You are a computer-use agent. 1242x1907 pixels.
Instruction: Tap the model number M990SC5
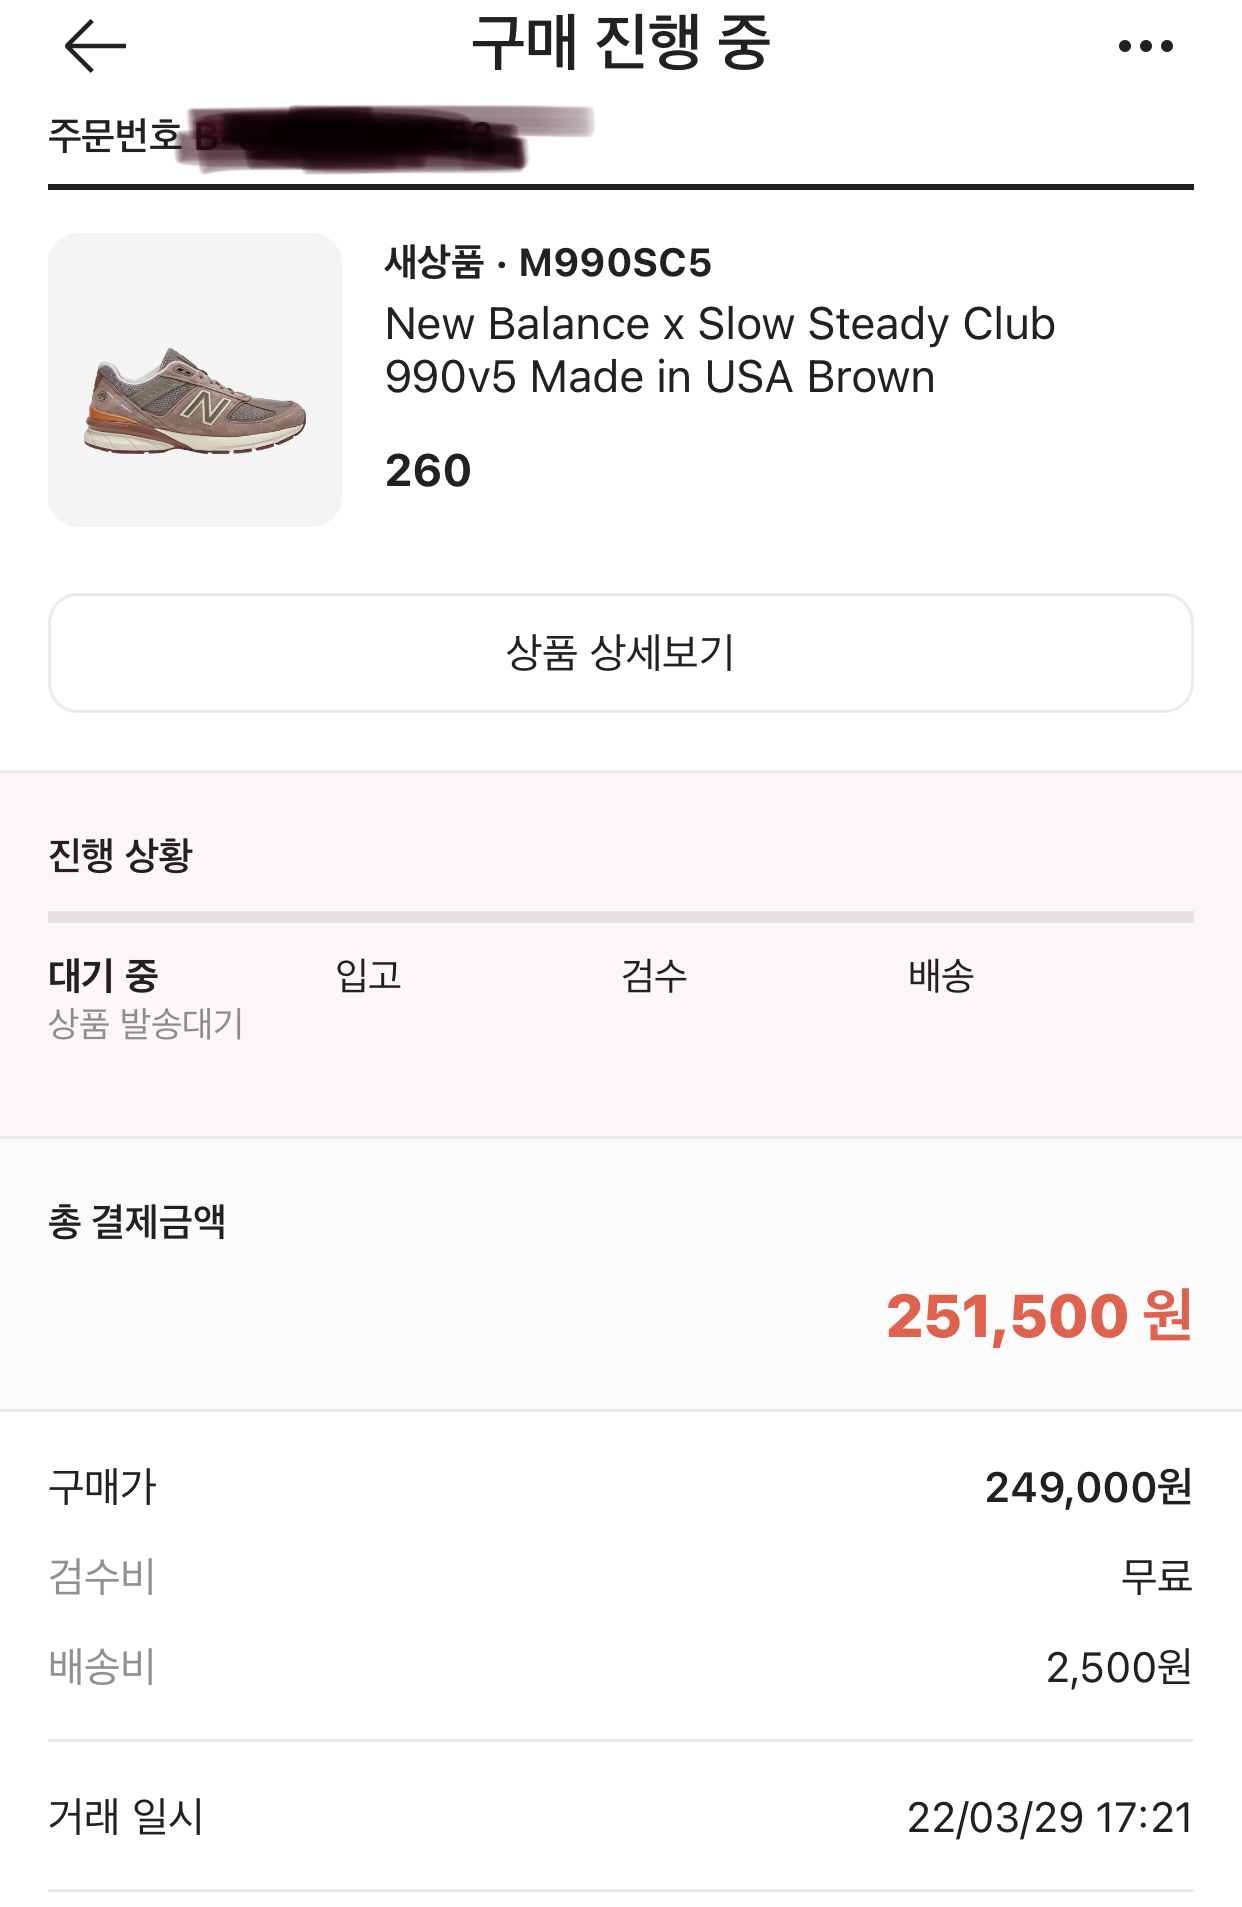click(615, 263)
